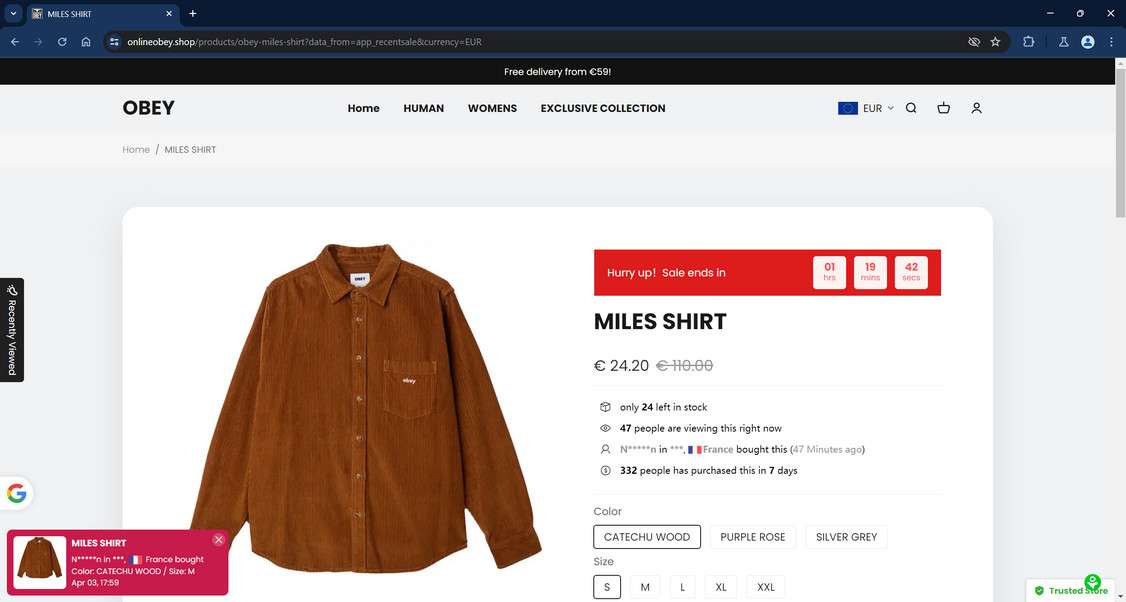This screenshot has width=1126, height=602.
Task: Click the browser back arrow
Action: (15, 42)
